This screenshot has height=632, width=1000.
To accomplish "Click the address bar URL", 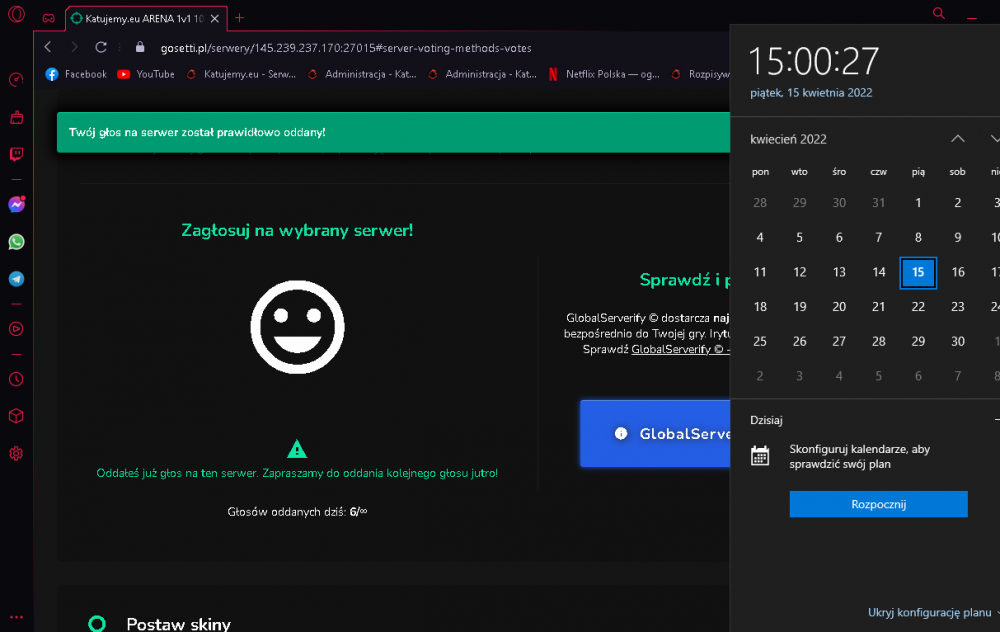I will [346, 48].
